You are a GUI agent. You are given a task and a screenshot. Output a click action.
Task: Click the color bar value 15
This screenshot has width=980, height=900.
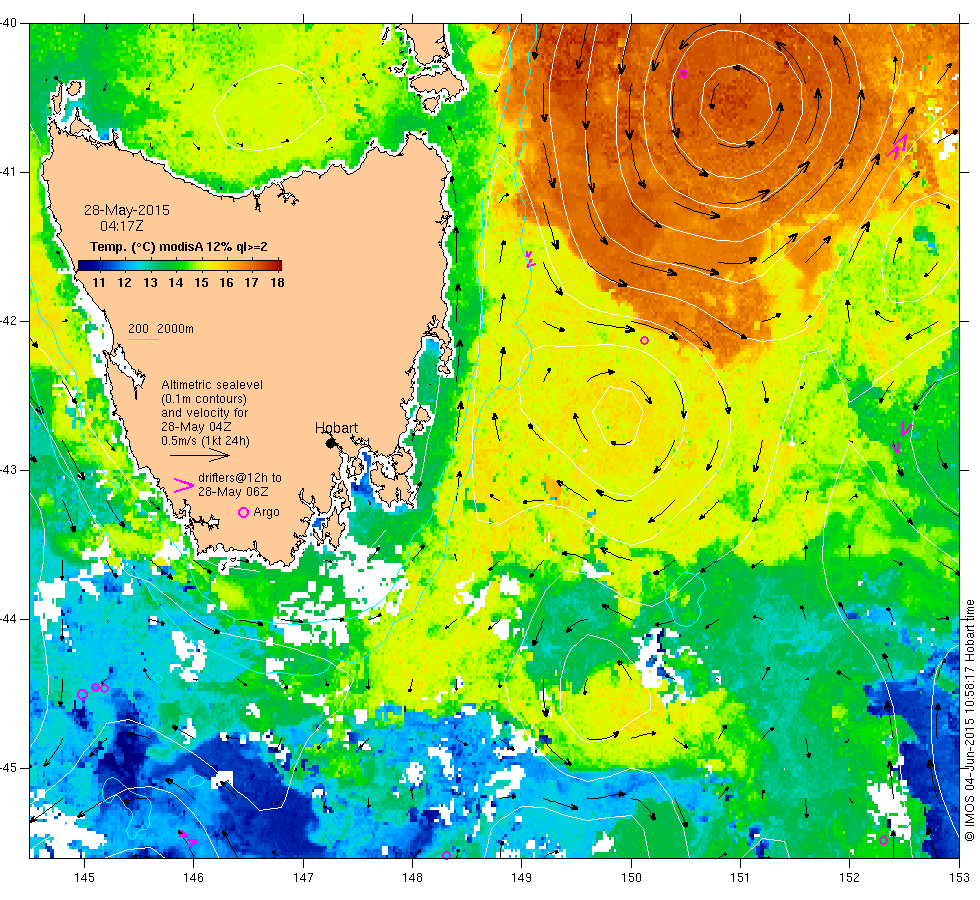(x=201, y=282)
